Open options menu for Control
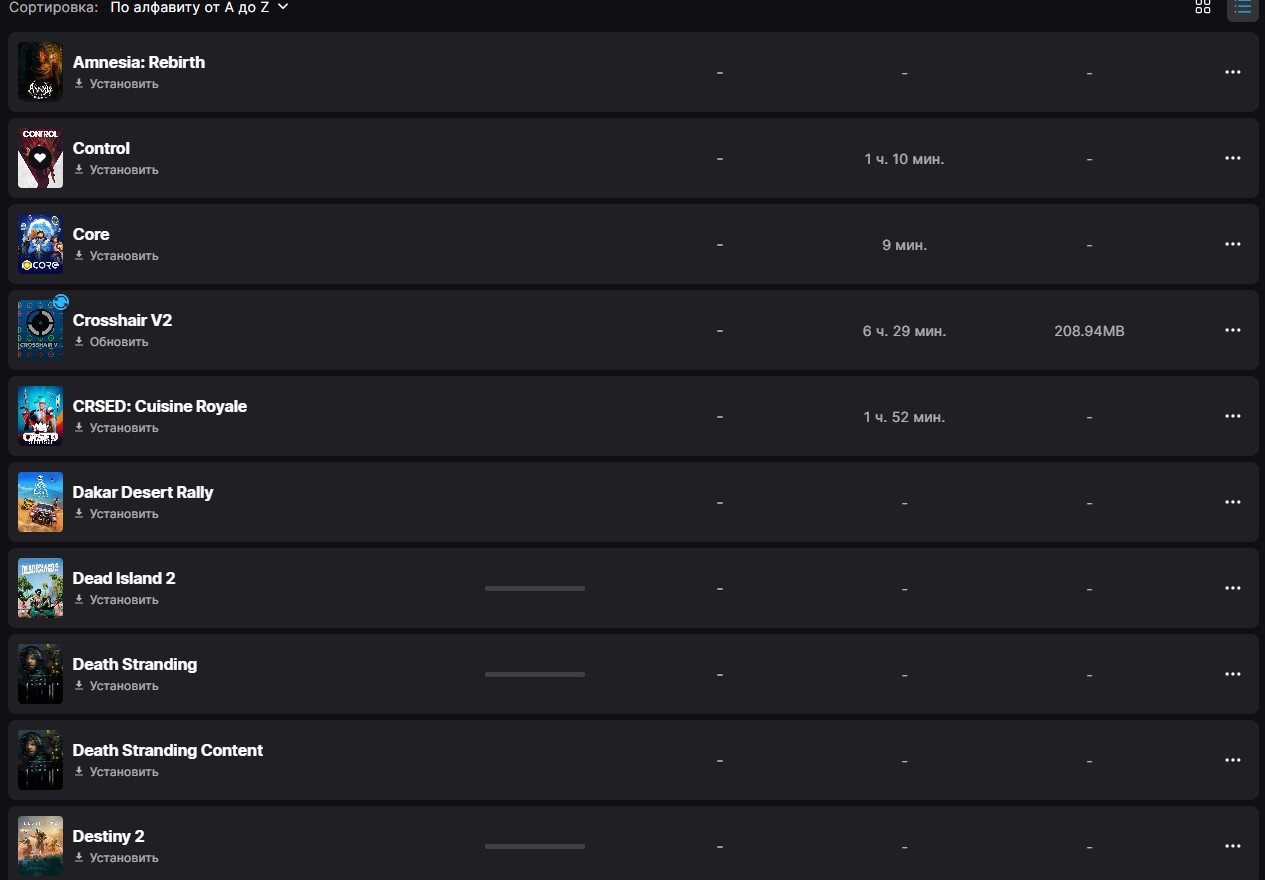 point(1233,158)
